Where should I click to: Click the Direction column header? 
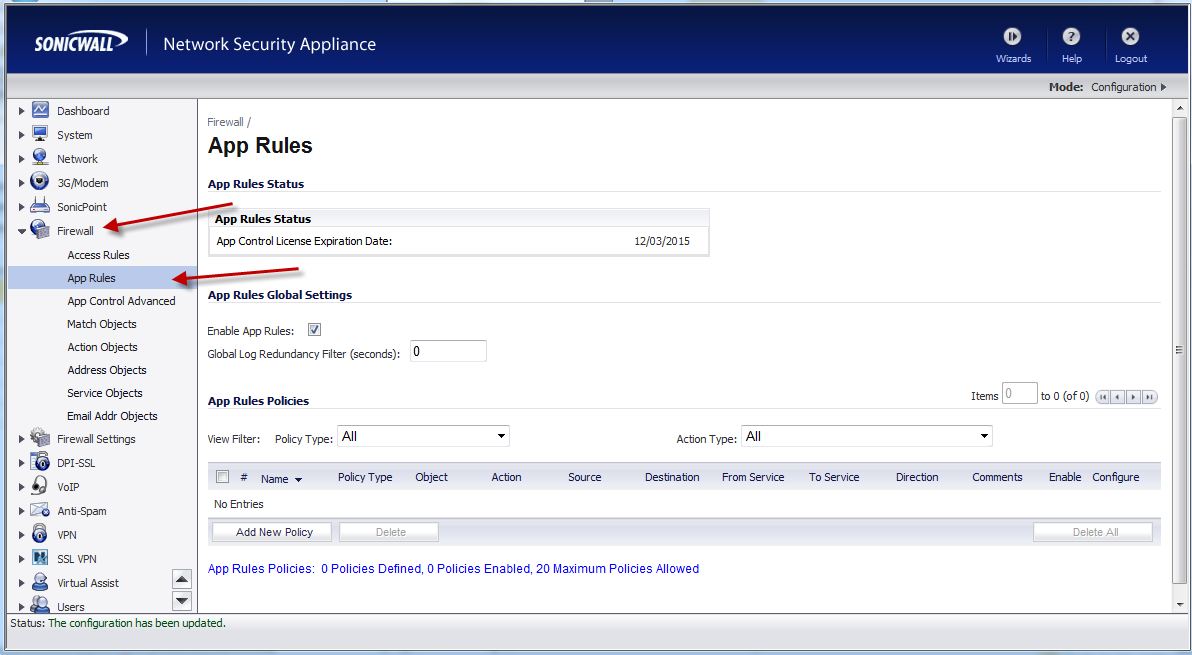pos(917,477)
